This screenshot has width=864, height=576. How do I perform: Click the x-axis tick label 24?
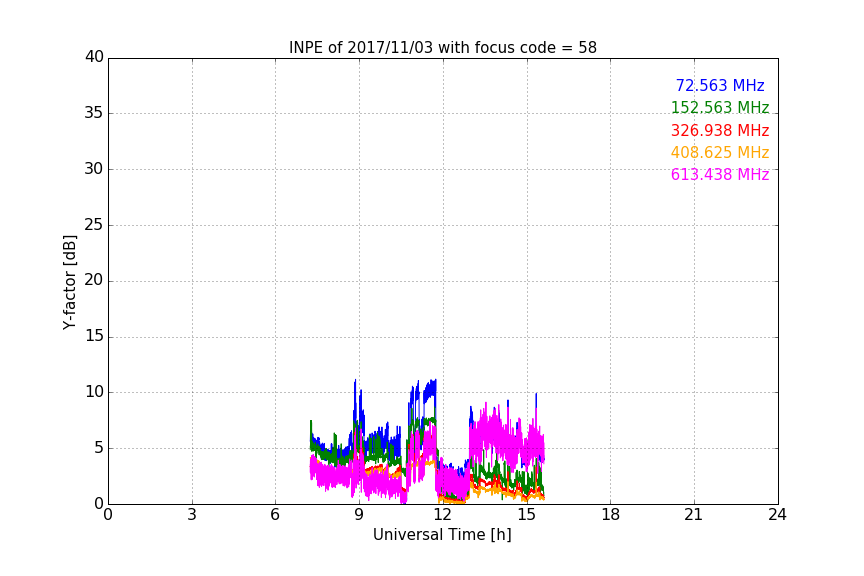pyautogui.click(x=777, y=515)
